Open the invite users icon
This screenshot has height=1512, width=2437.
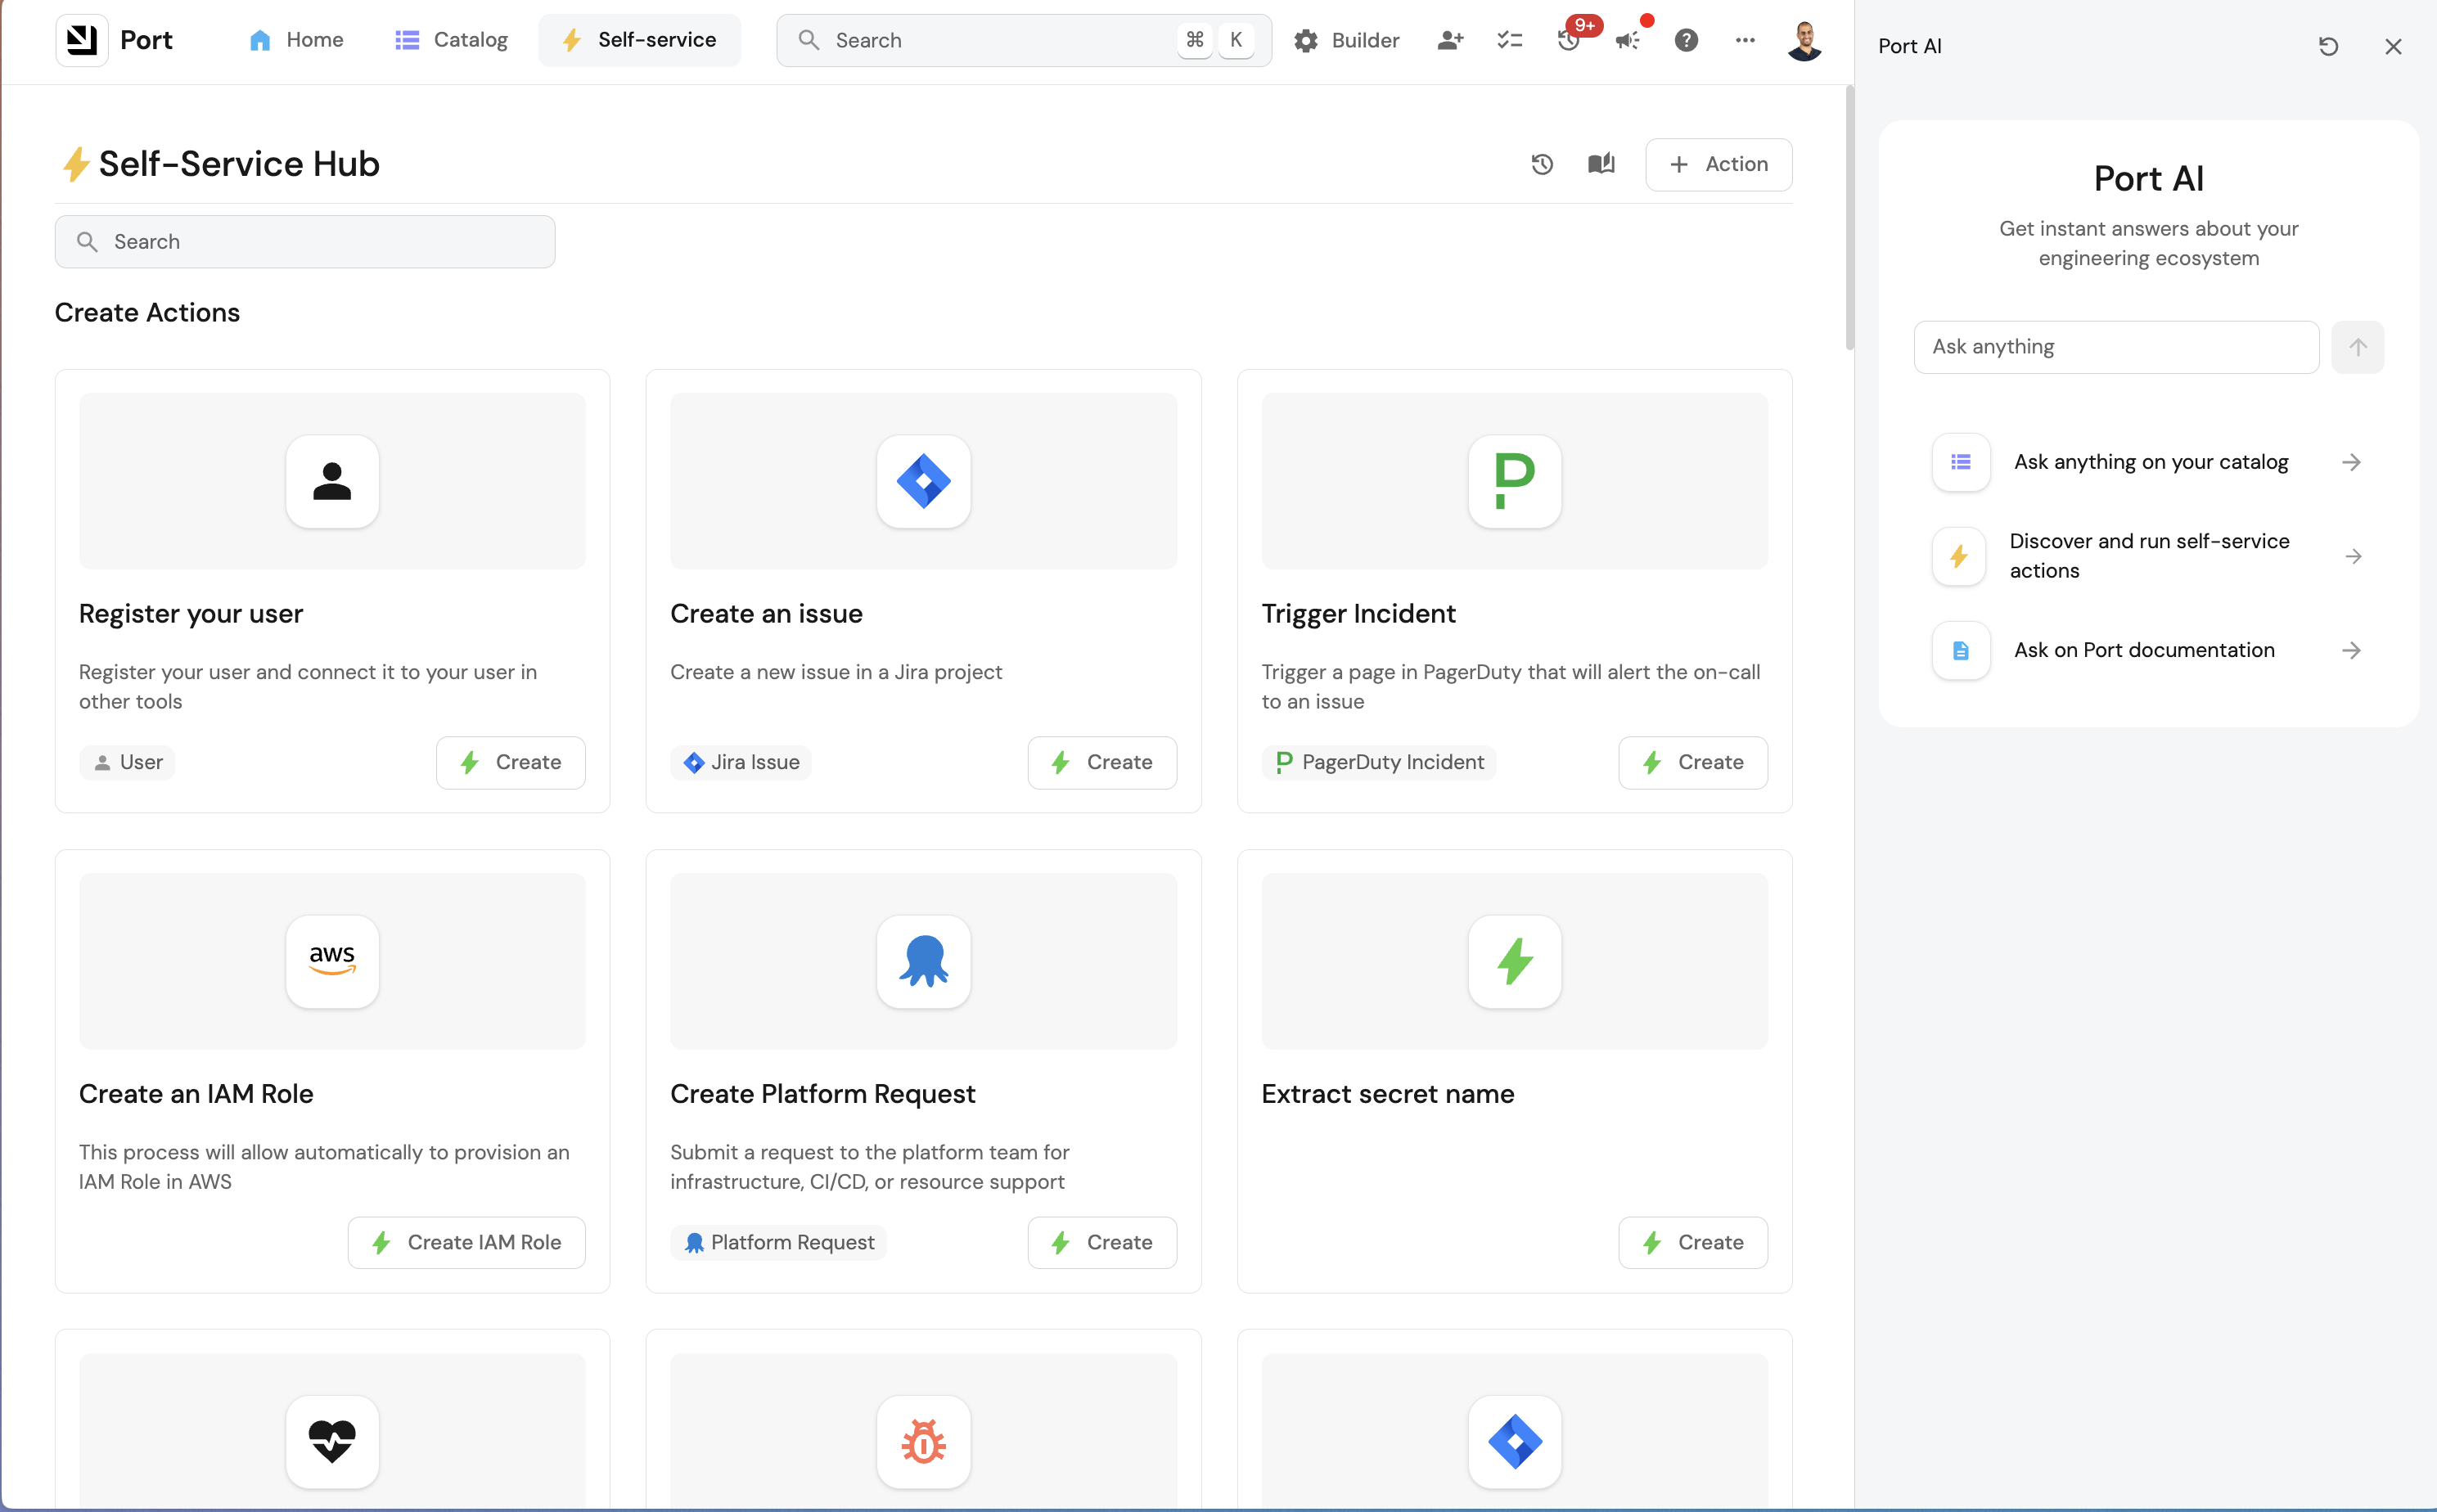click(1450, 40)
